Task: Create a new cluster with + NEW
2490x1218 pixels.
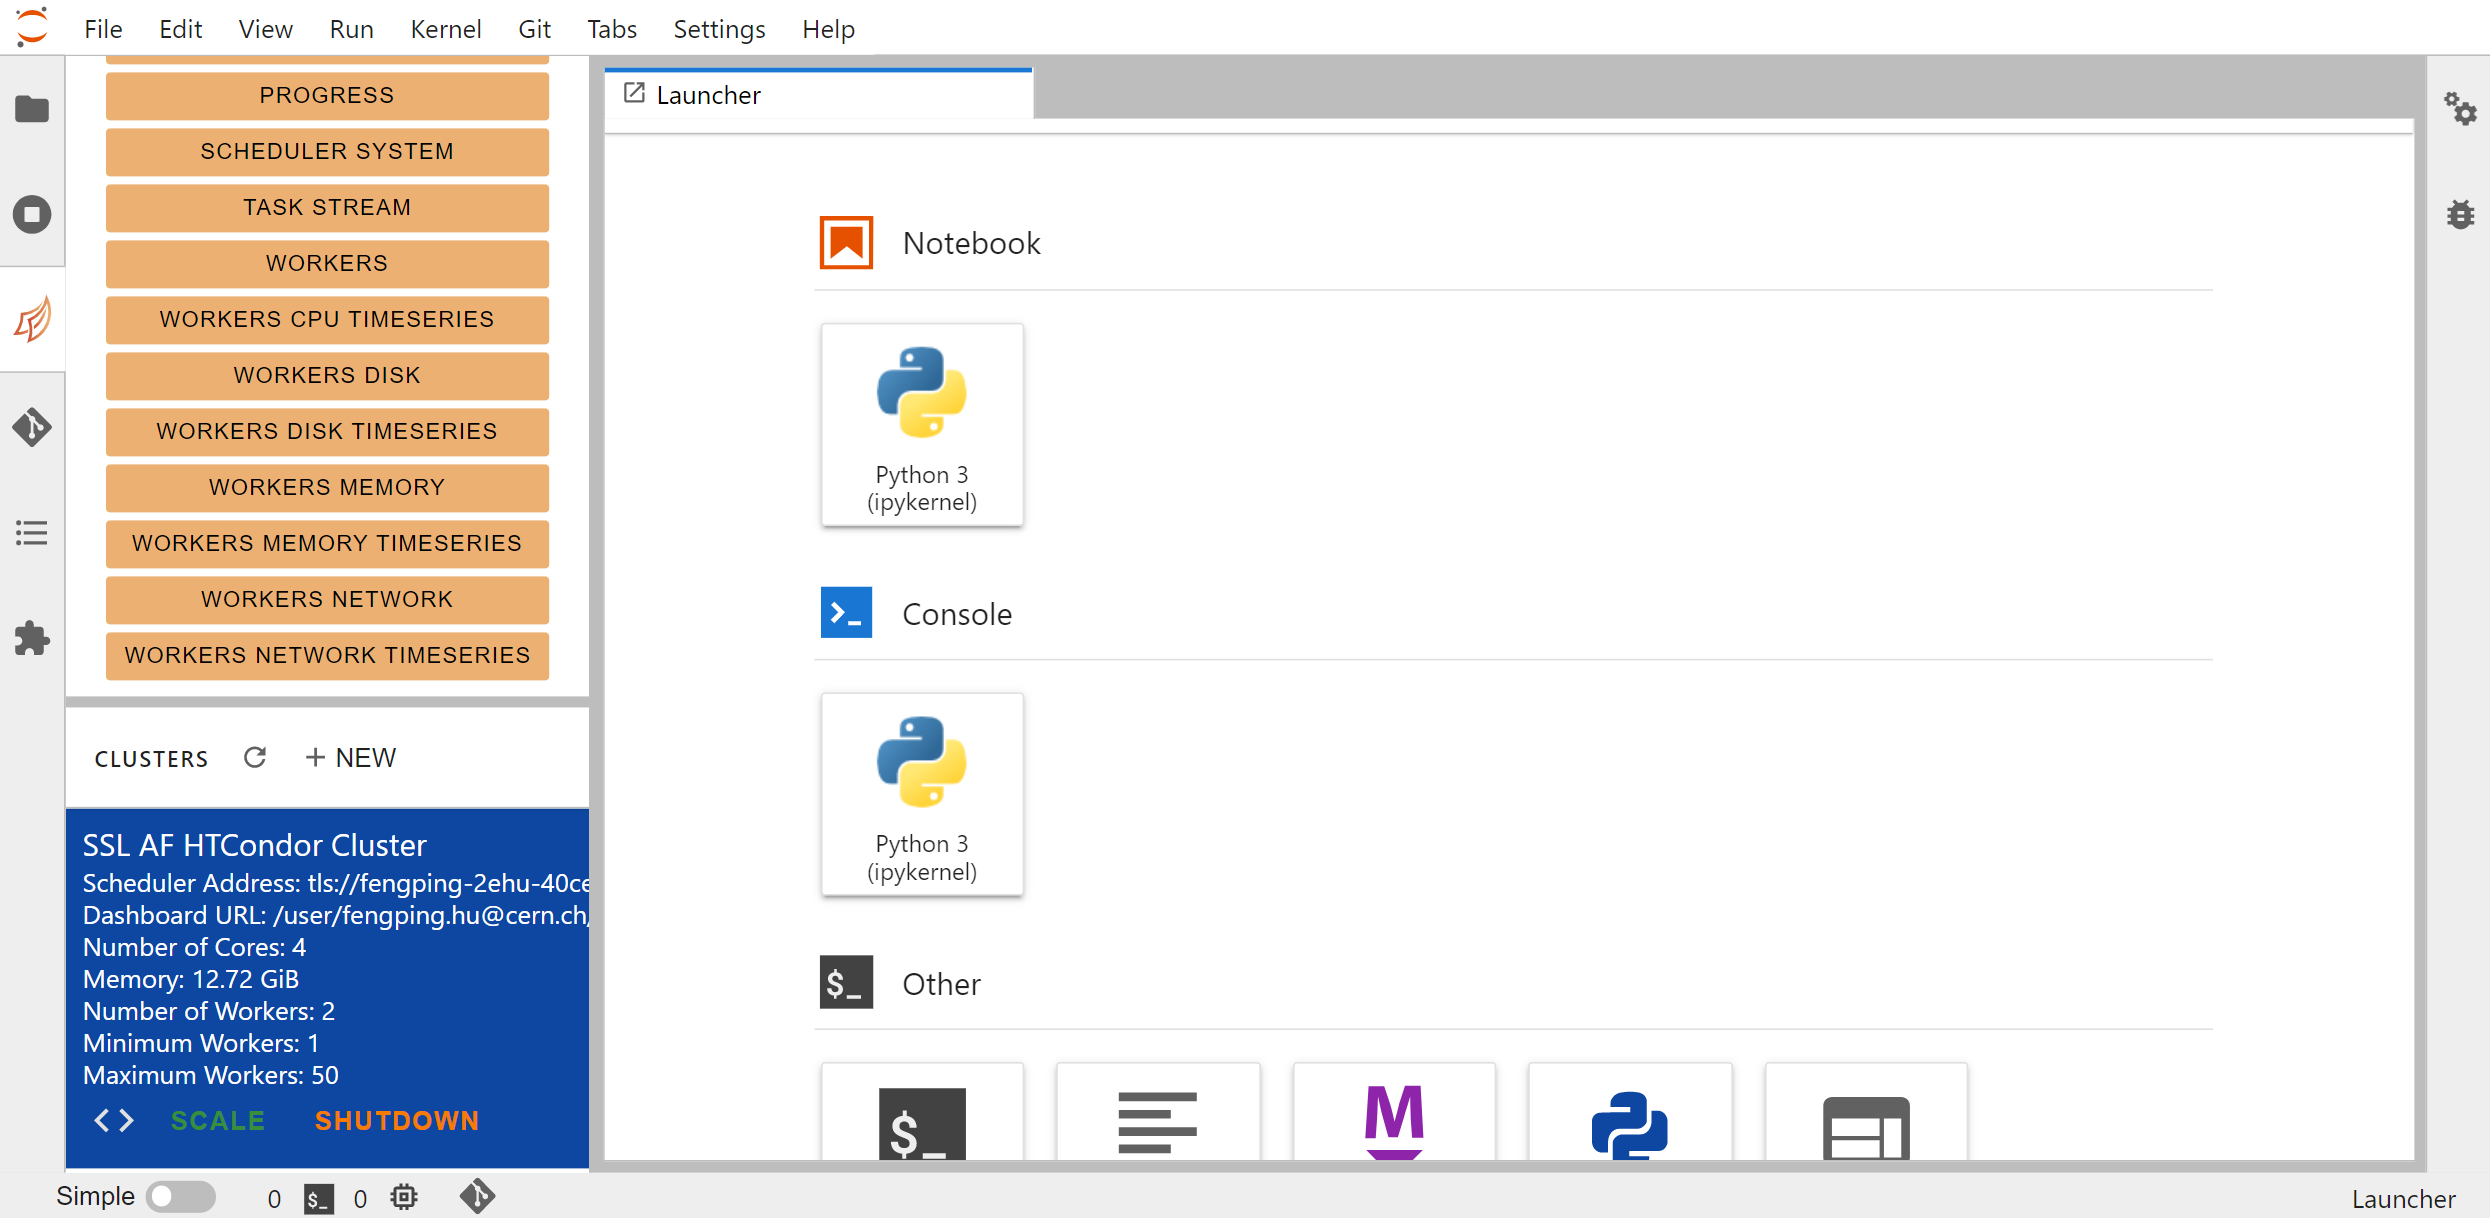Action: [x=350, y=758]
